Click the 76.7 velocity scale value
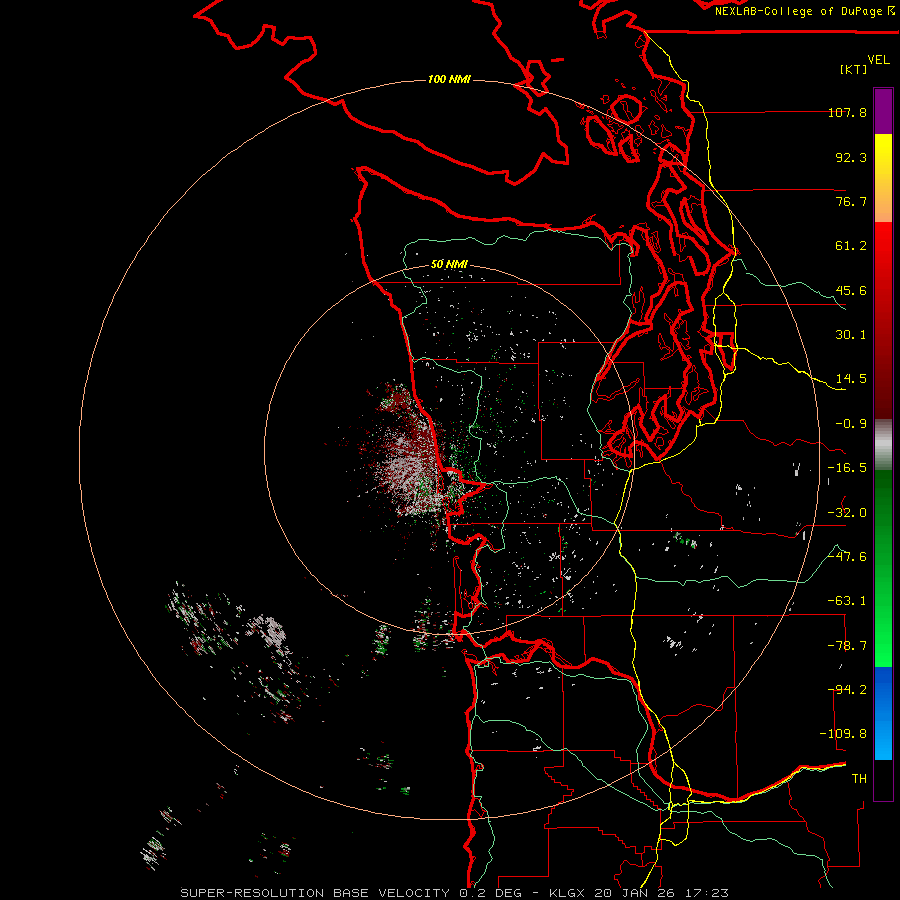 [x=851, y=201]
